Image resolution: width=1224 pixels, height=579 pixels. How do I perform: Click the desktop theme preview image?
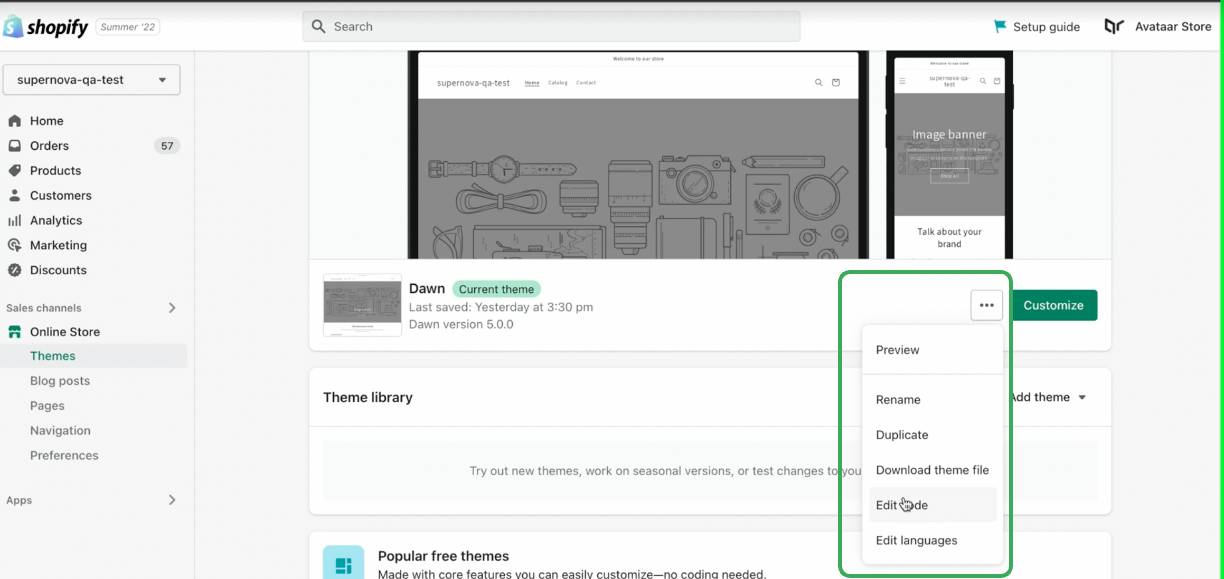(x=639, y=155)
